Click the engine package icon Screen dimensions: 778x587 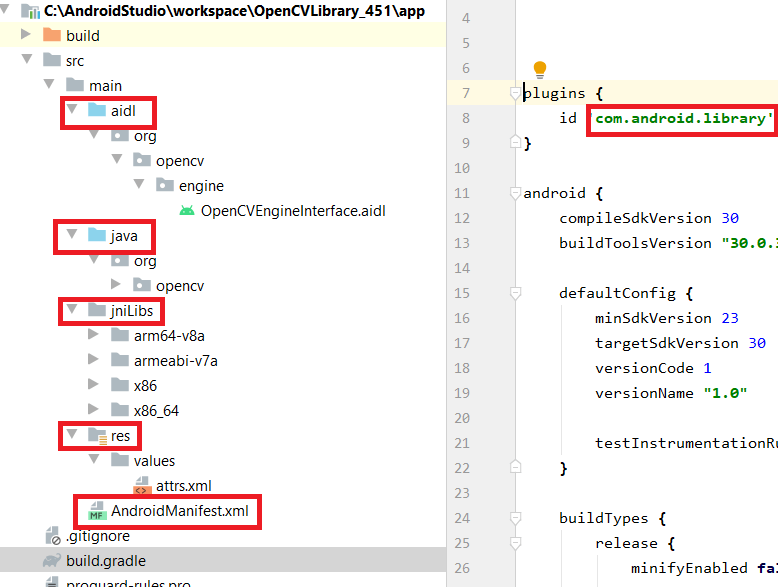tap(165, 185)
